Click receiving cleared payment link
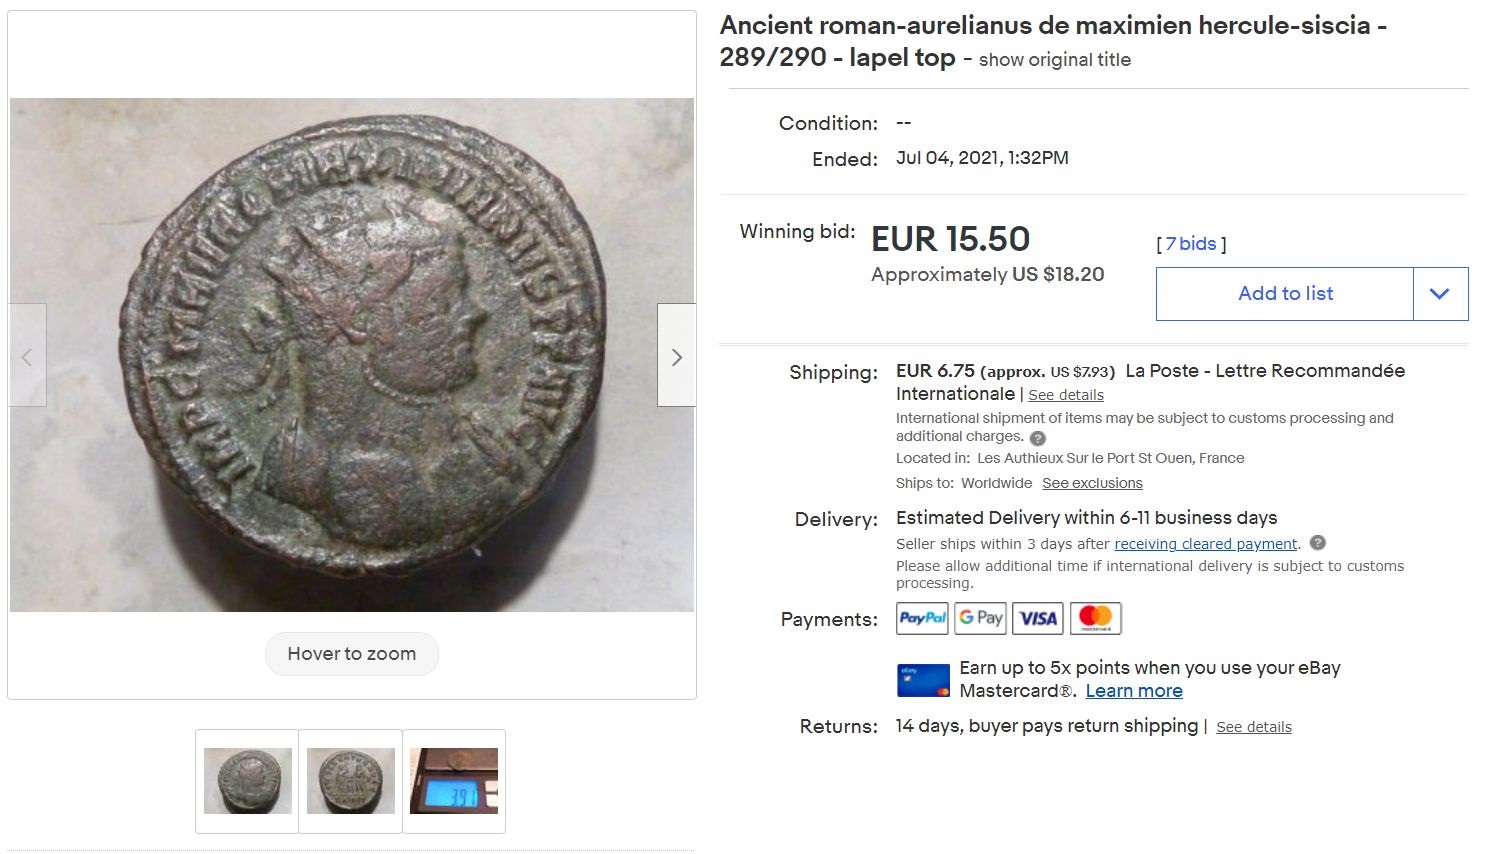 (1205, 544)
